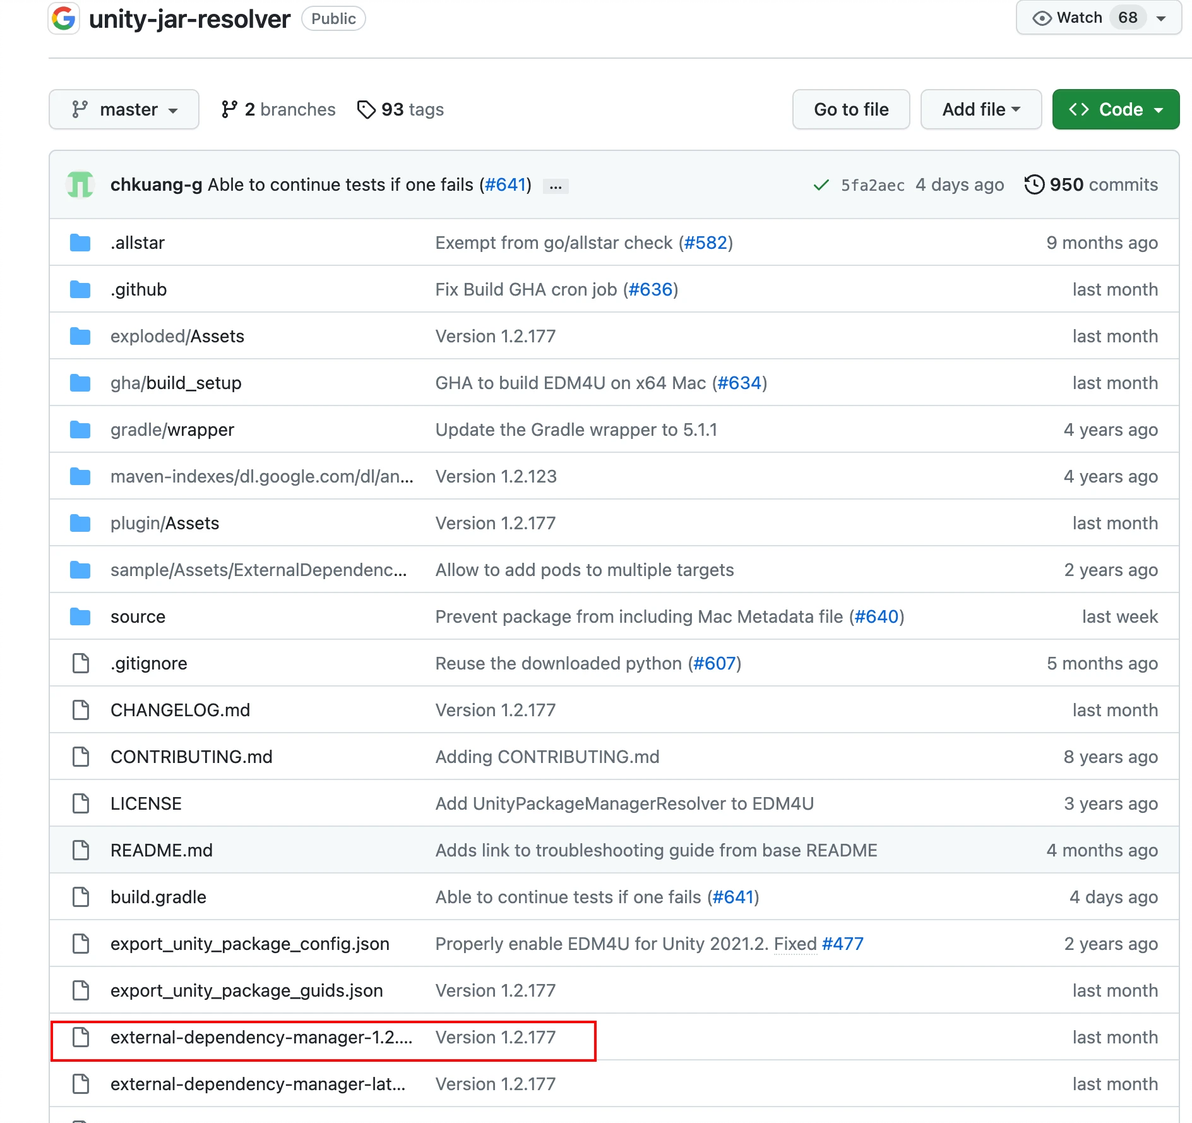Click the folder icon next to .allstar
This screenshot has width=1192, height=1123.
[x=81, y=243]
